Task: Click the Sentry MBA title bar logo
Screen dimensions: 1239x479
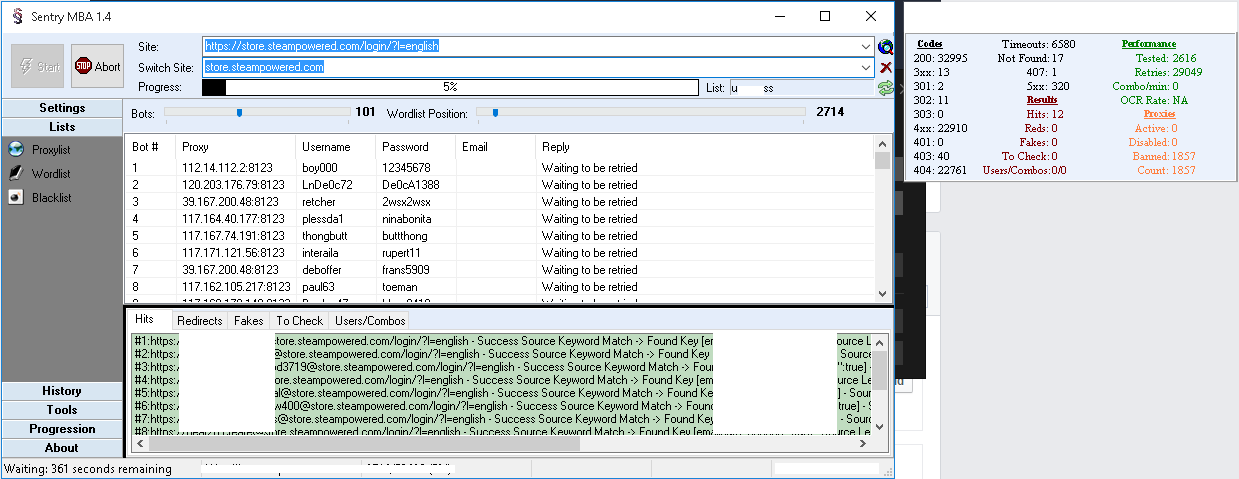Action: [x=16, y=16]
